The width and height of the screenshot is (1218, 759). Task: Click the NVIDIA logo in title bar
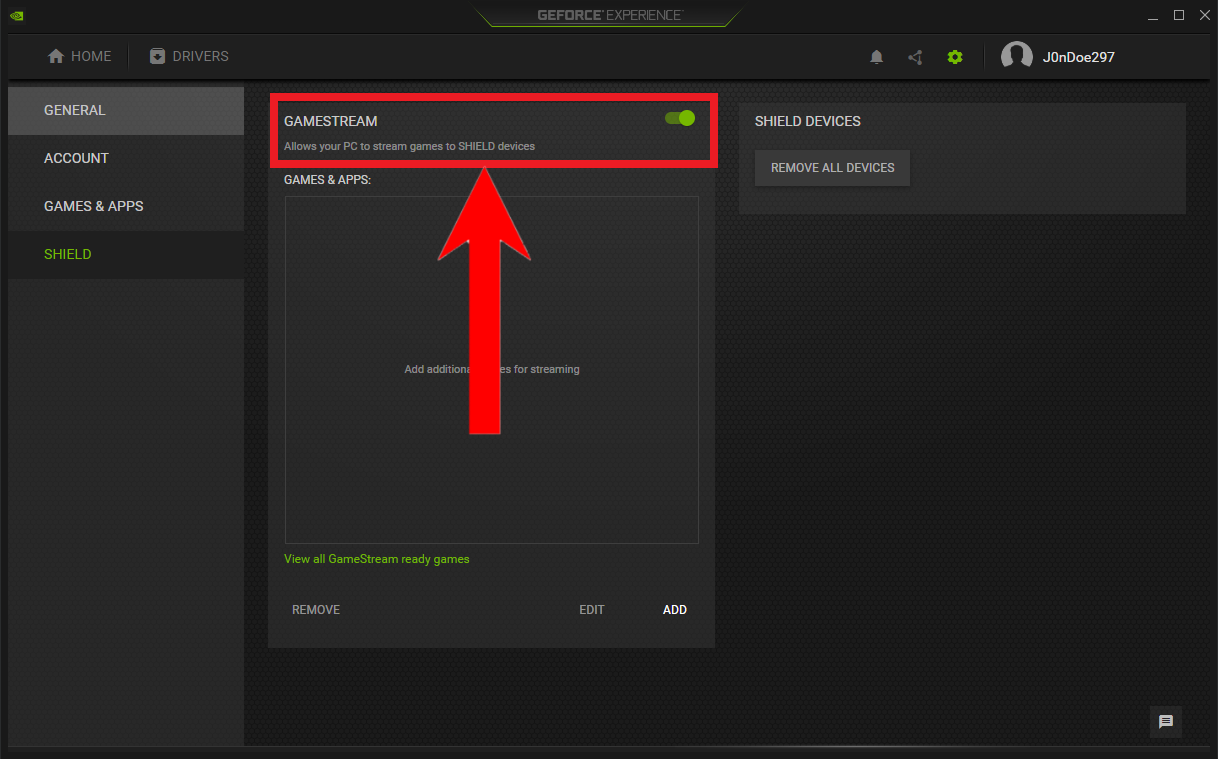18,15
